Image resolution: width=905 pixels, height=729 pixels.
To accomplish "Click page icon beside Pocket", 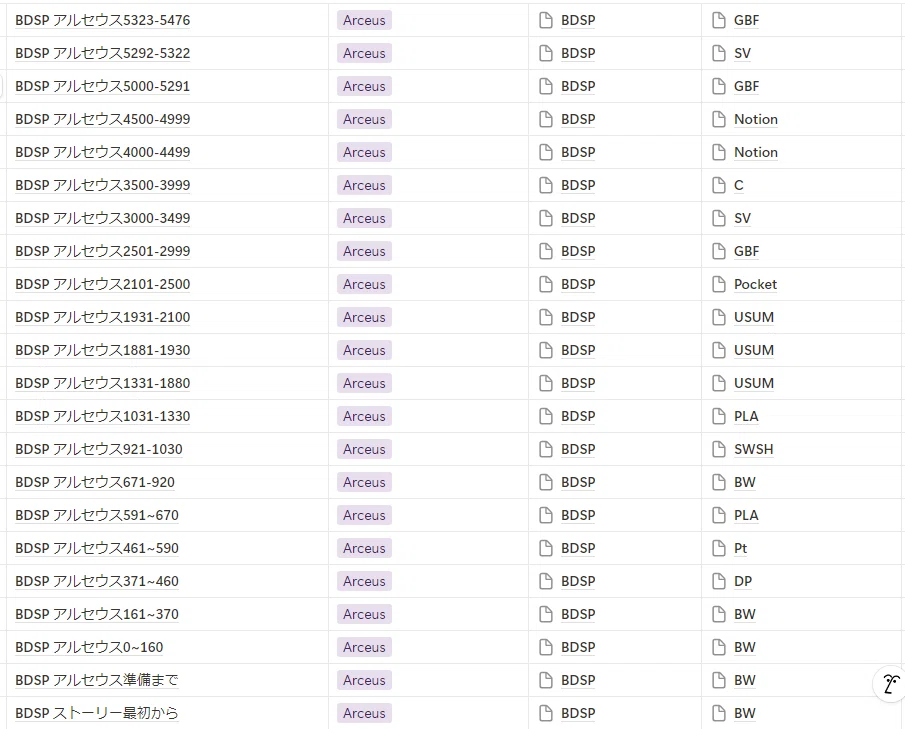I will click(719, 284).
